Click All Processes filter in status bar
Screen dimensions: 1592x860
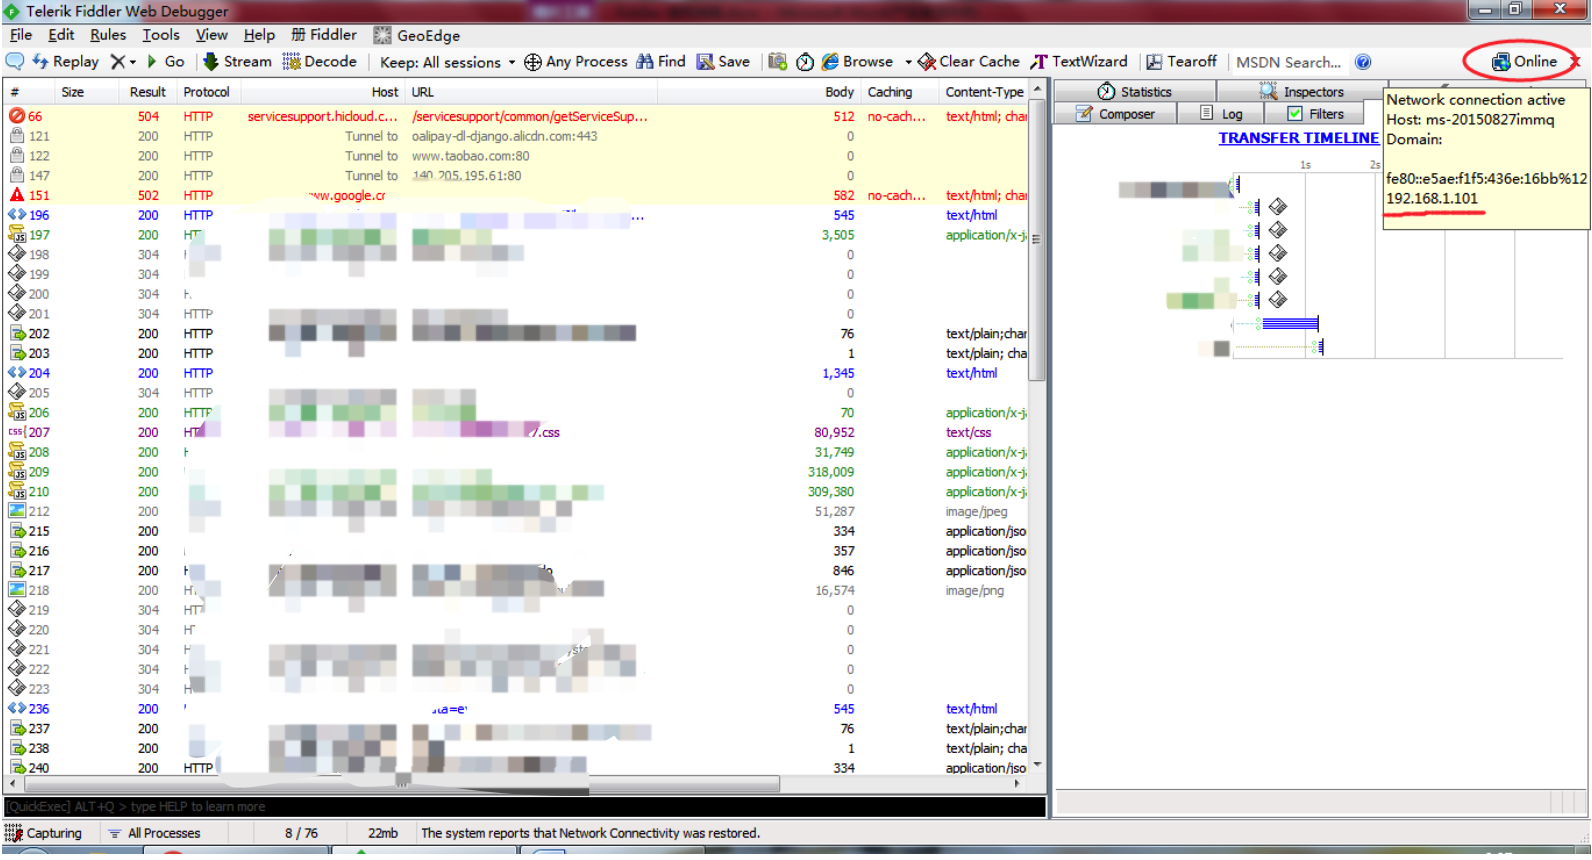point(155,833)
